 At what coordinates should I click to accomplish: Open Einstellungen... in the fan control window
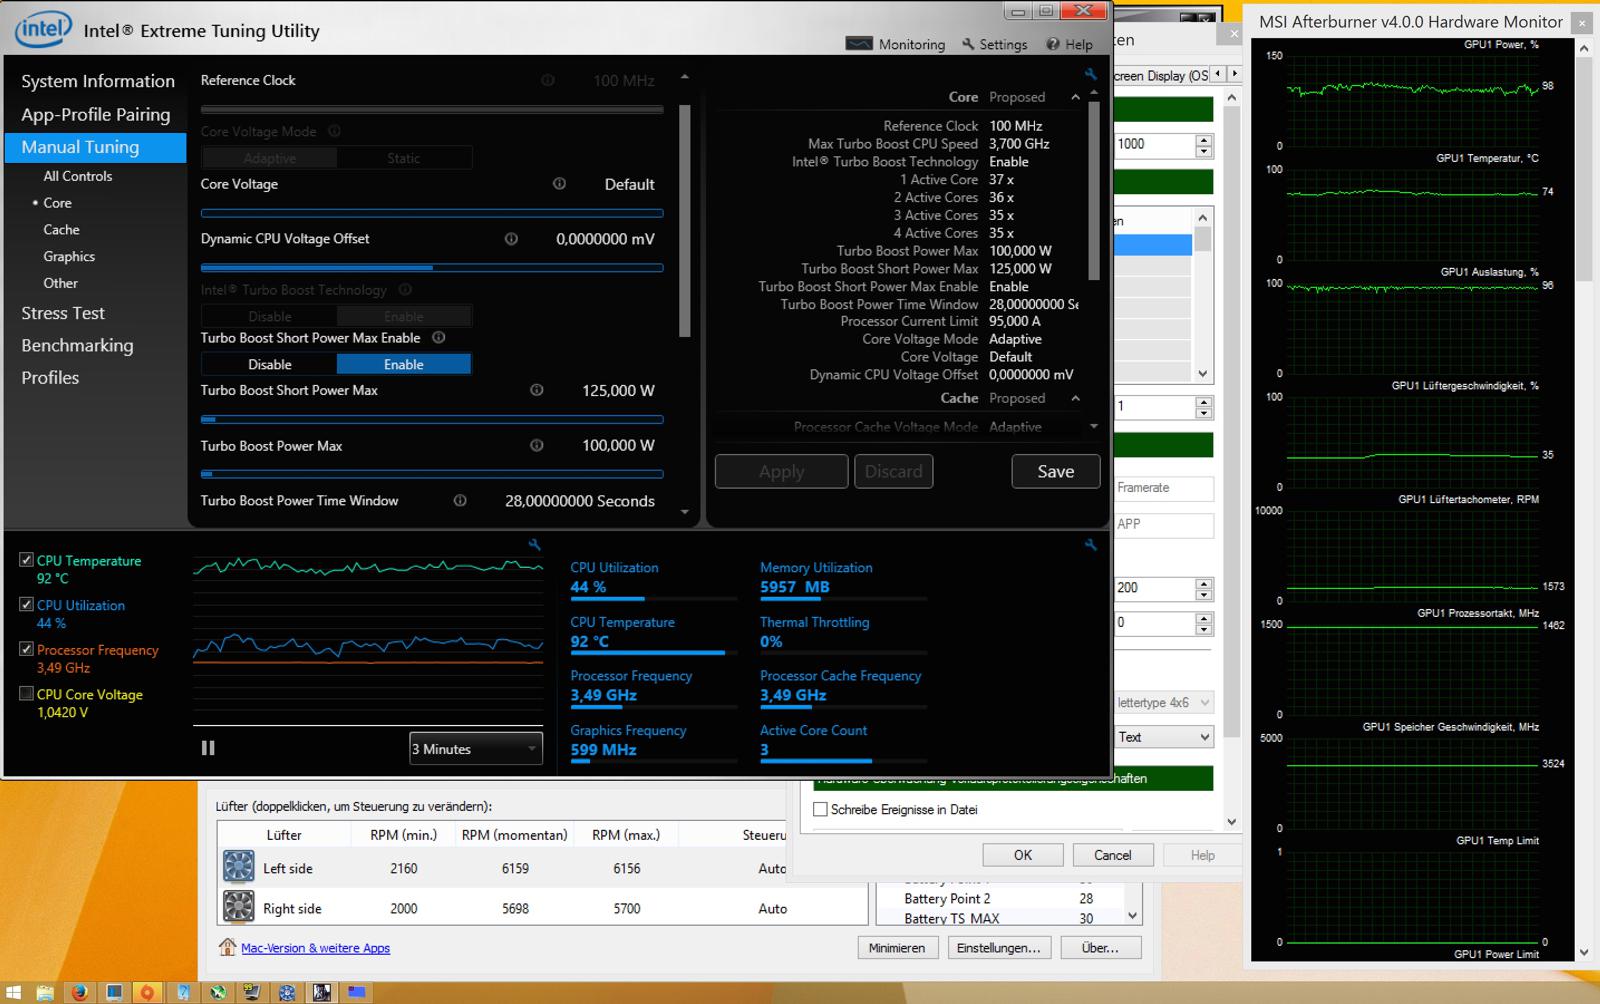point(999,947)
